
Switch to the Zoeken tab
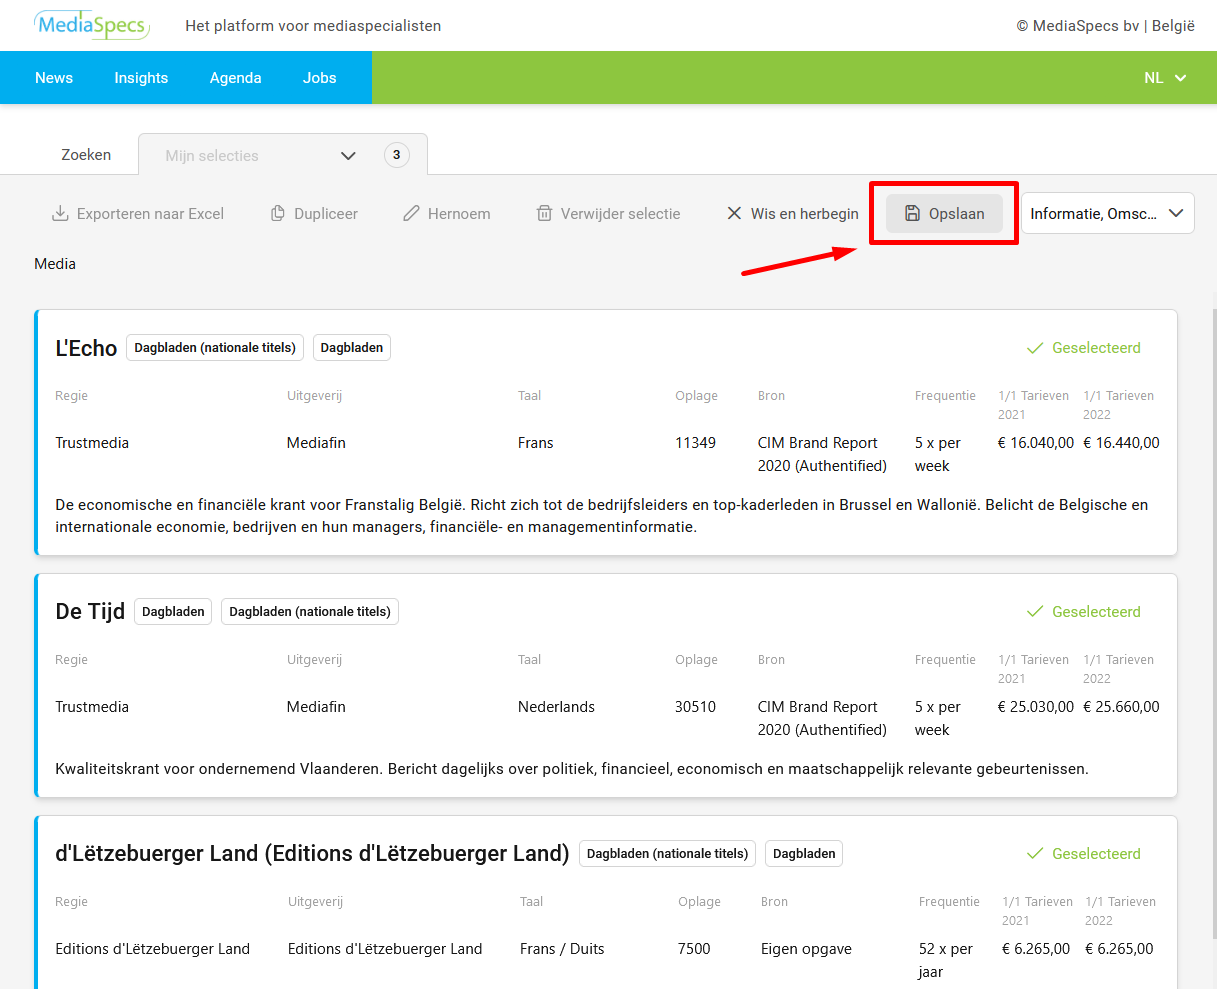86,155
